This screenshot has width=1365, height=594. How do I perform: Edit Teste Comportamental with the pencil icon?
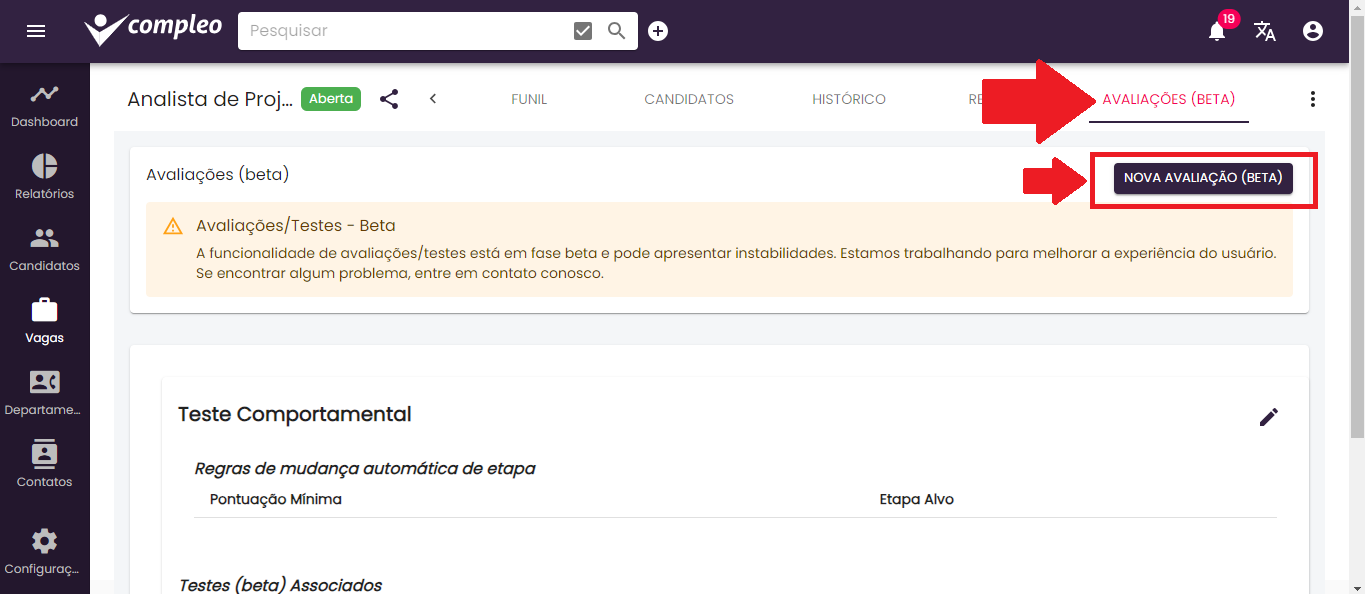[1268, 417]
